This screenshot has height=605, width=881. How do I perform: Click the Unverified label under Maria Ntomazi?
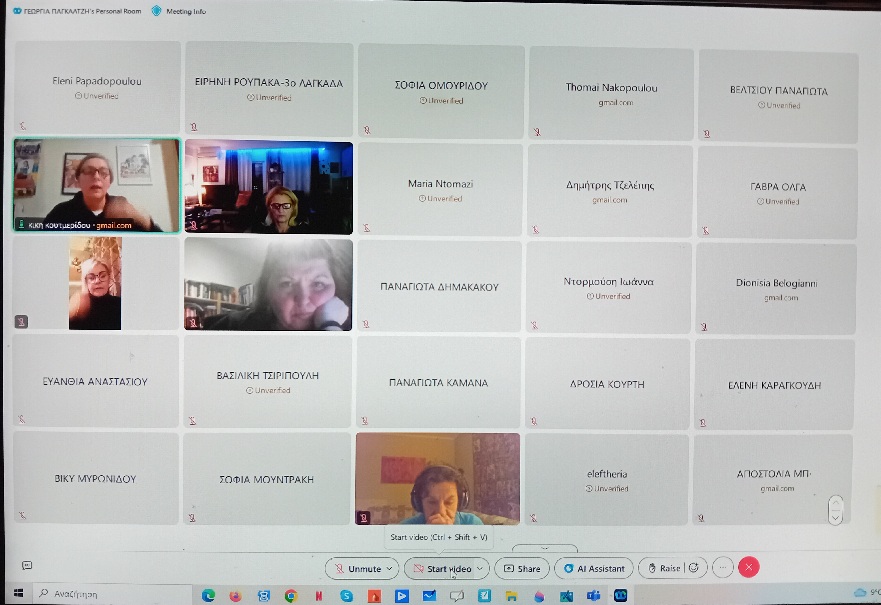440,198
